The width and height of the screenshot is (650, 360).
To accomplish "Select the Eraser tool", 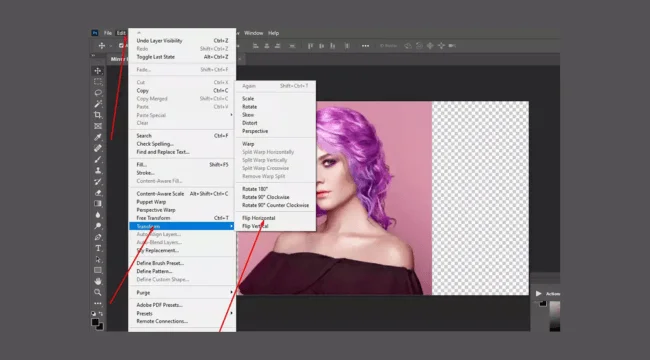I will coord(98,193).
